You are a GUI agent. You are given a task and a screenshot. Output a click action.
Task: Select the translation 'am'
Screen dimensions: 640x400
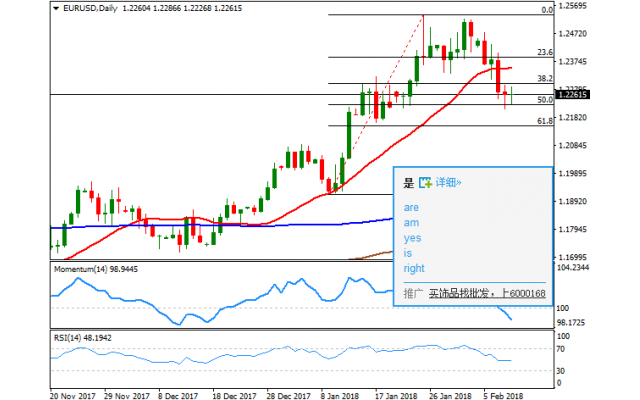coord(411,223)
